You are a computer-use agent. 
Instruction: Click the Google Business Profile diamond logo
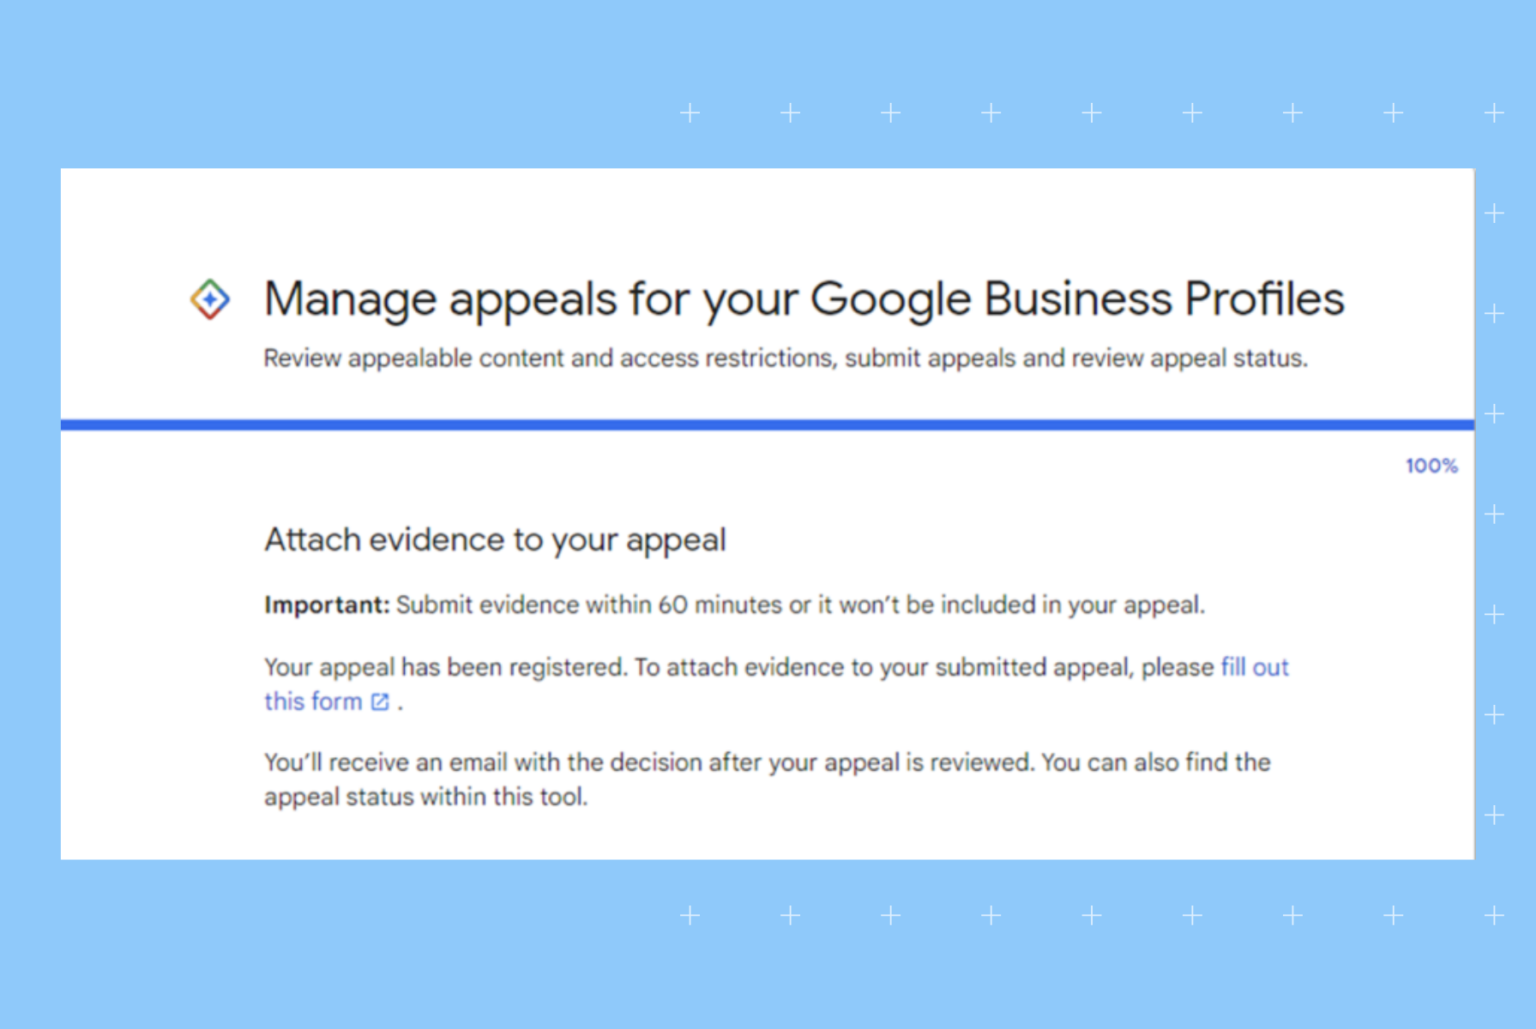(211, 300)
